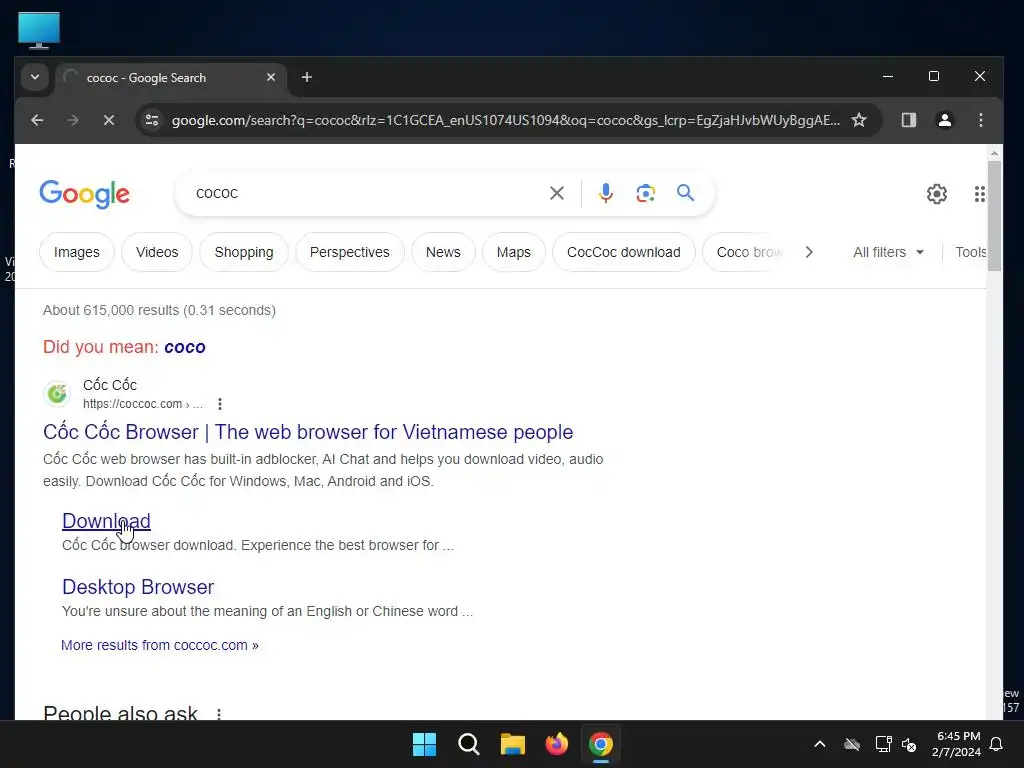Select the Videos filter
Viewport: 1024px width, 768px height.
click(x=157, y=252)
